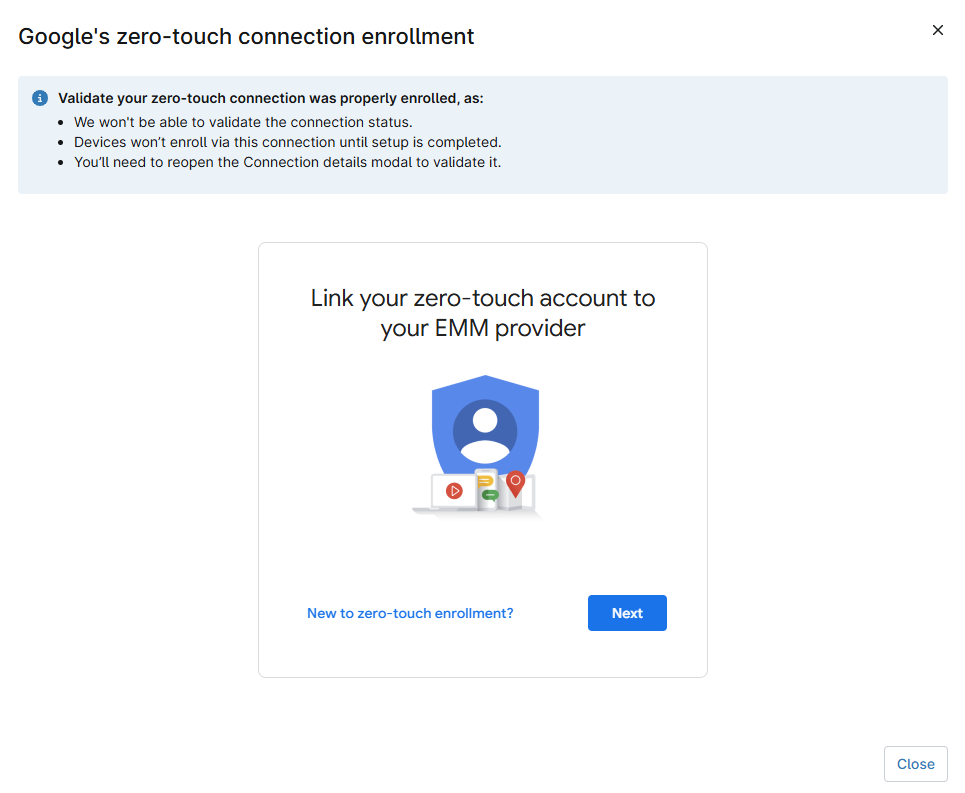Click the green chat bubble on the phone

[490, 494]
